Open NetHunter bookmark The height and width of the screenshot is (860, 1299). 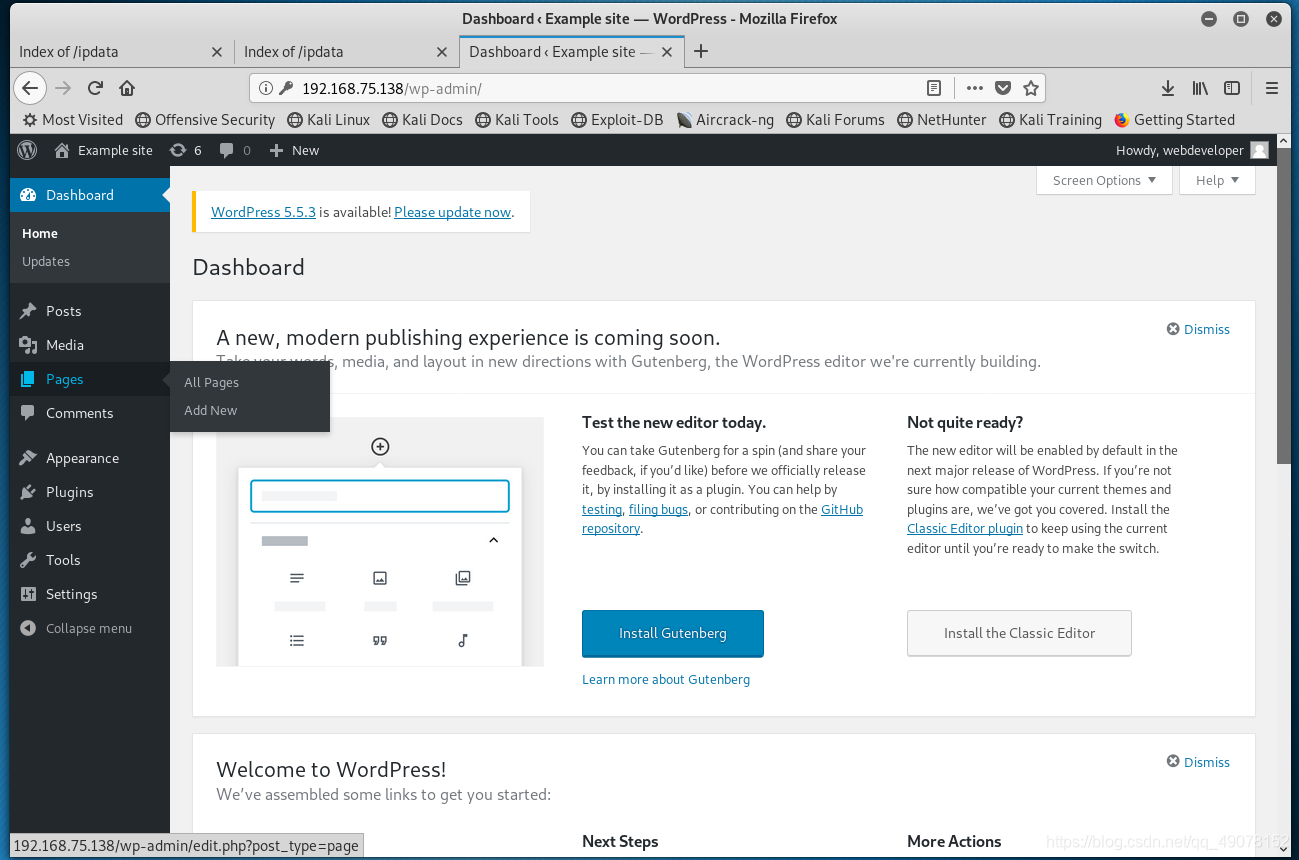(942, 119)
